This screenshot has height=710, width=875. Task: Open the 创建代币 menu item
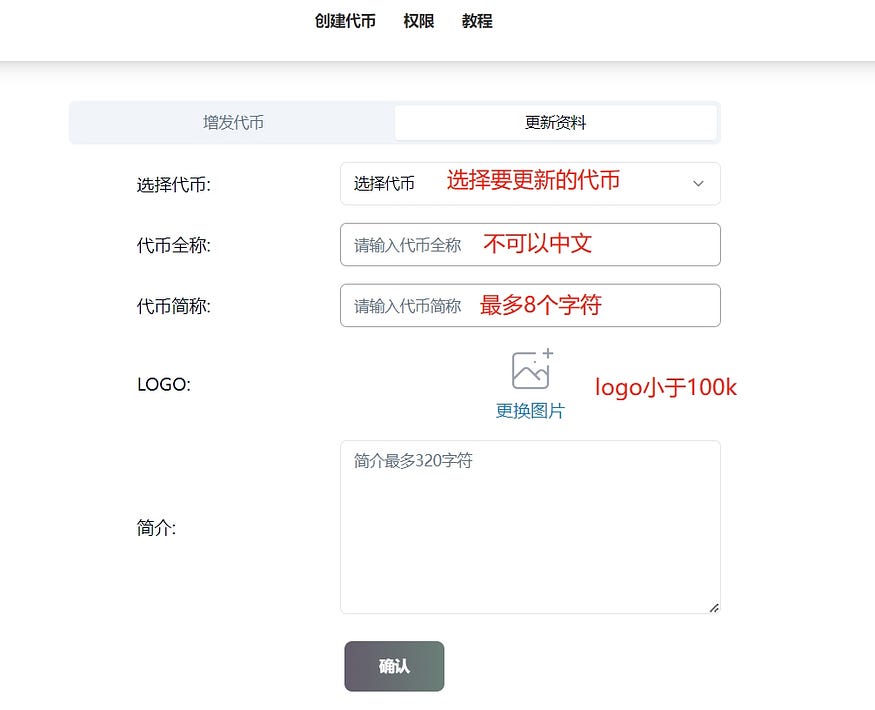point(345,21)
